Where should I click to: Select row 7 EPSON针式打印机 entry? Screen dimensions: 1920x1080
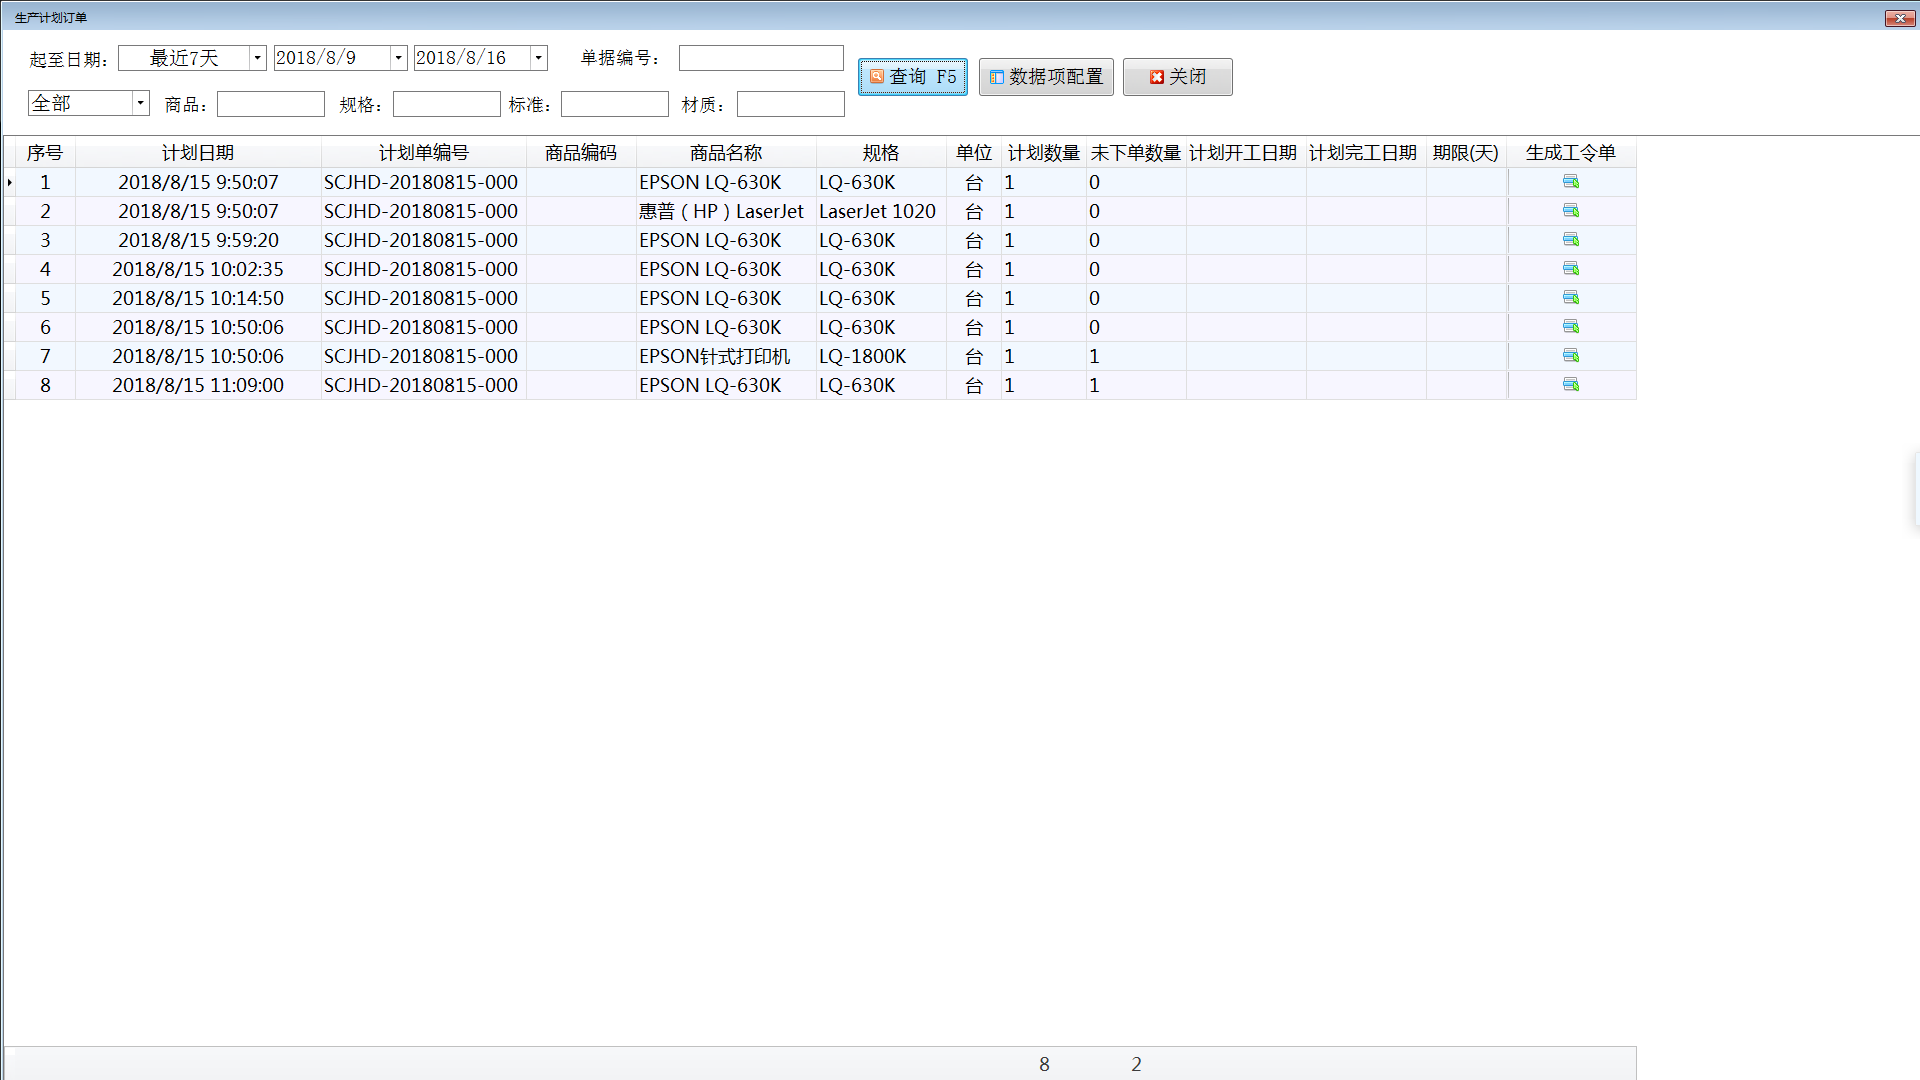[x=714, y=357]
